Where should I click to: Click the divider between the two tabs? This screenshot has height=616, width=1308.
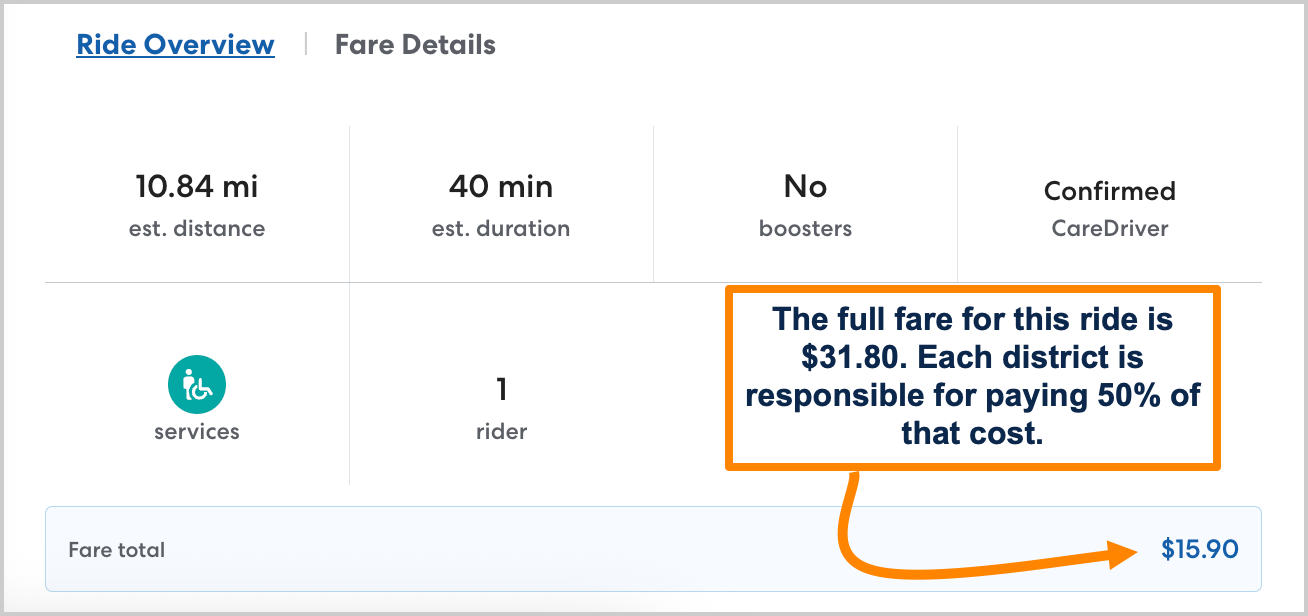pyautogui.click(x=305, y=45)
